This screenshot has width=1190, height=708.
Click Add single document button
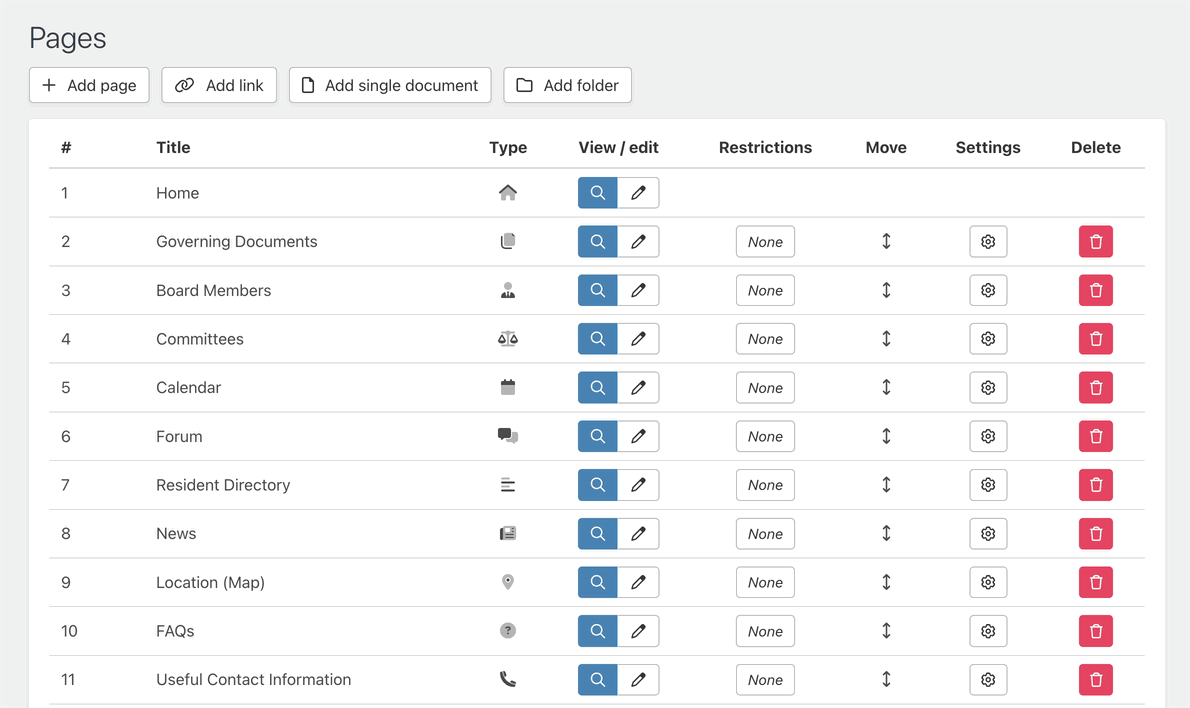point(390,85)
